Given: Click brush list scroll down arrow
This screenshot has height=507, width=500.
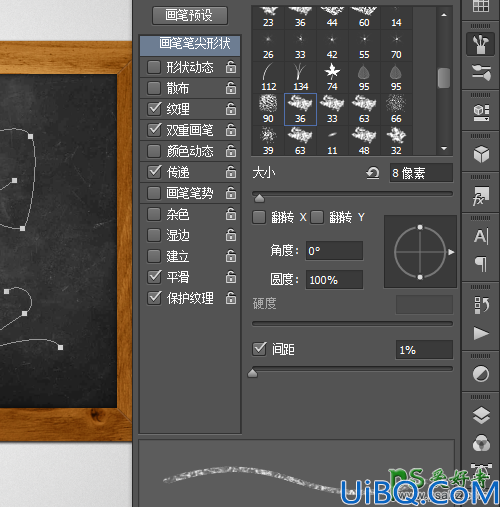Looking at the screenshot, I should (444, 148).
